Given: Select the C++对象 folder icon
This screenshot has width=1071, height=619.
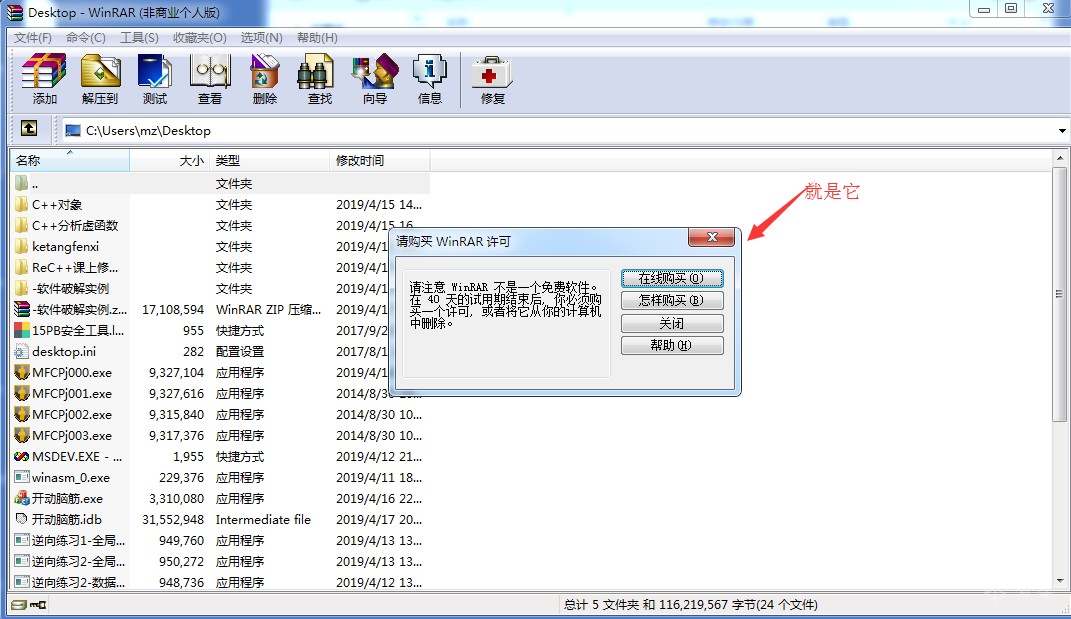Looking at the screenshot, I should click(22, 204).
